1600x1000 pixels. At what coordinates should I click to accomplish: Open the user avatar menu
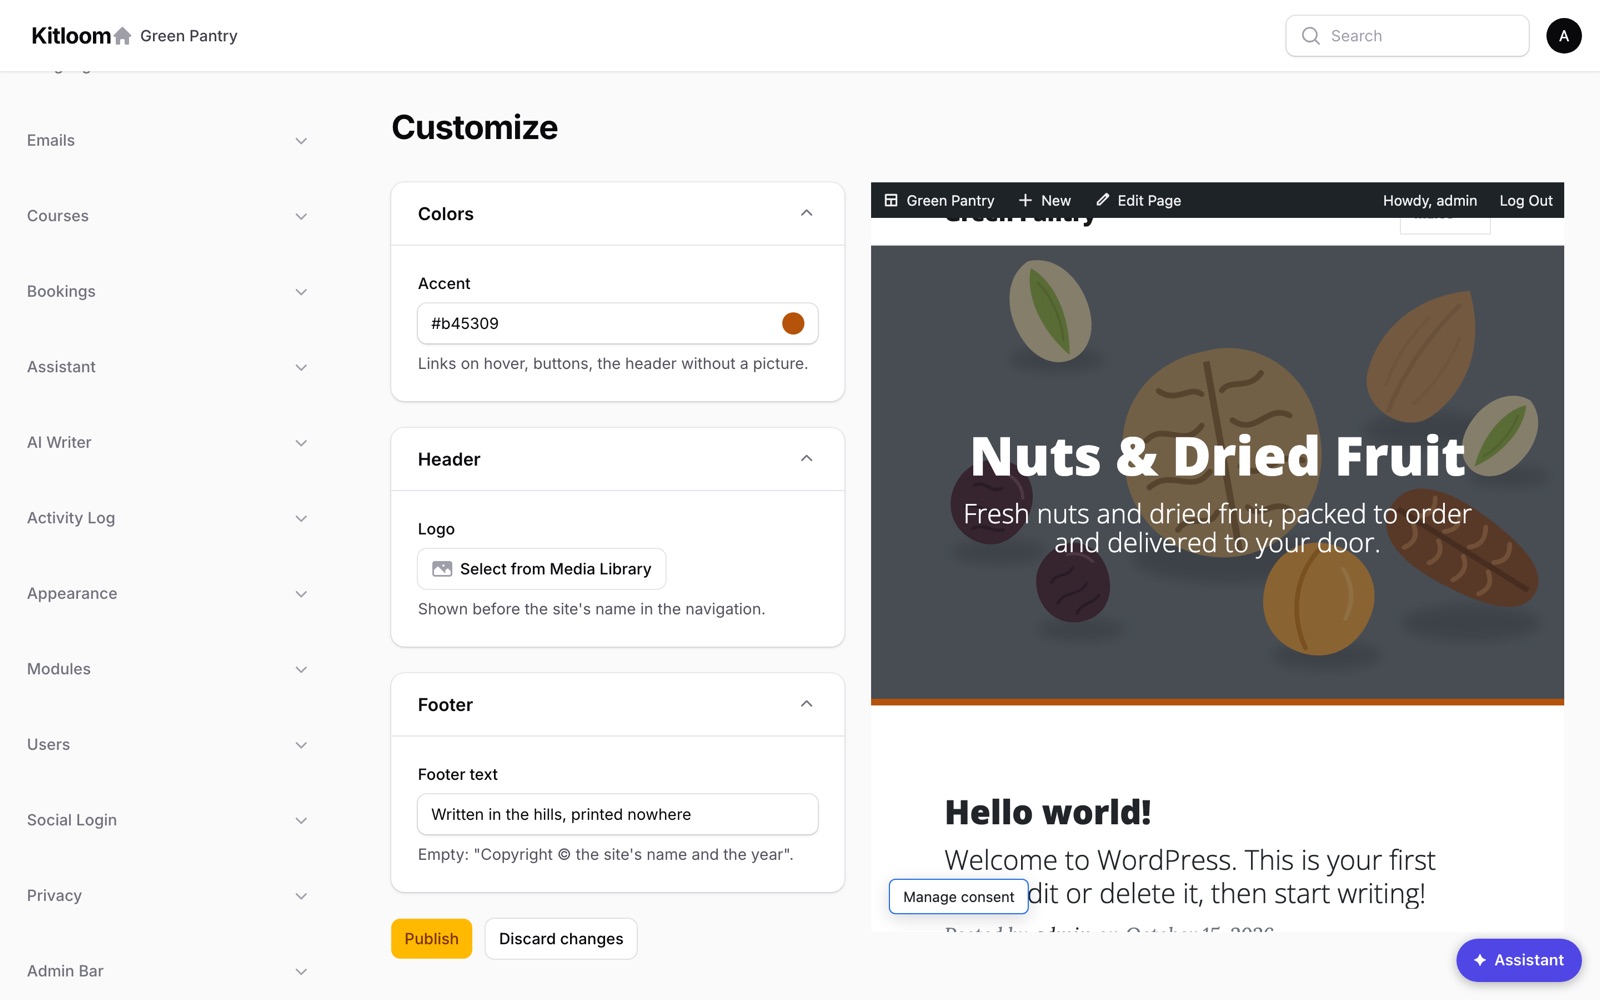click(x=1564, y=36)
